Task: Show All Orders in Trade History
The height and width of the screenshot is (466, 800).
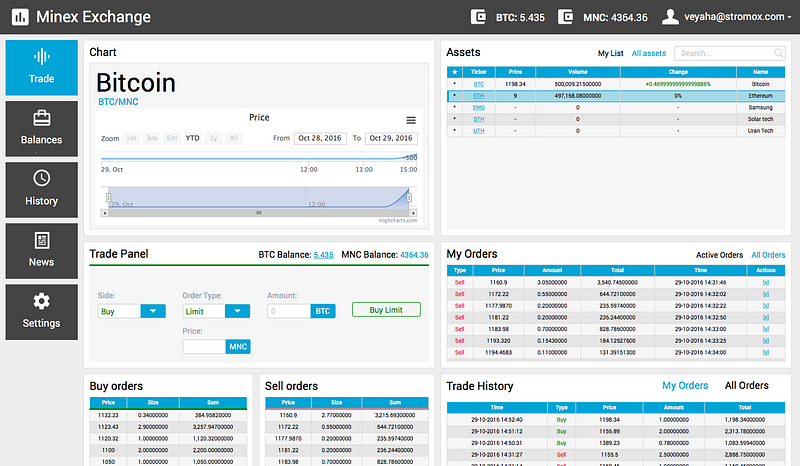Action: point(747,385)
